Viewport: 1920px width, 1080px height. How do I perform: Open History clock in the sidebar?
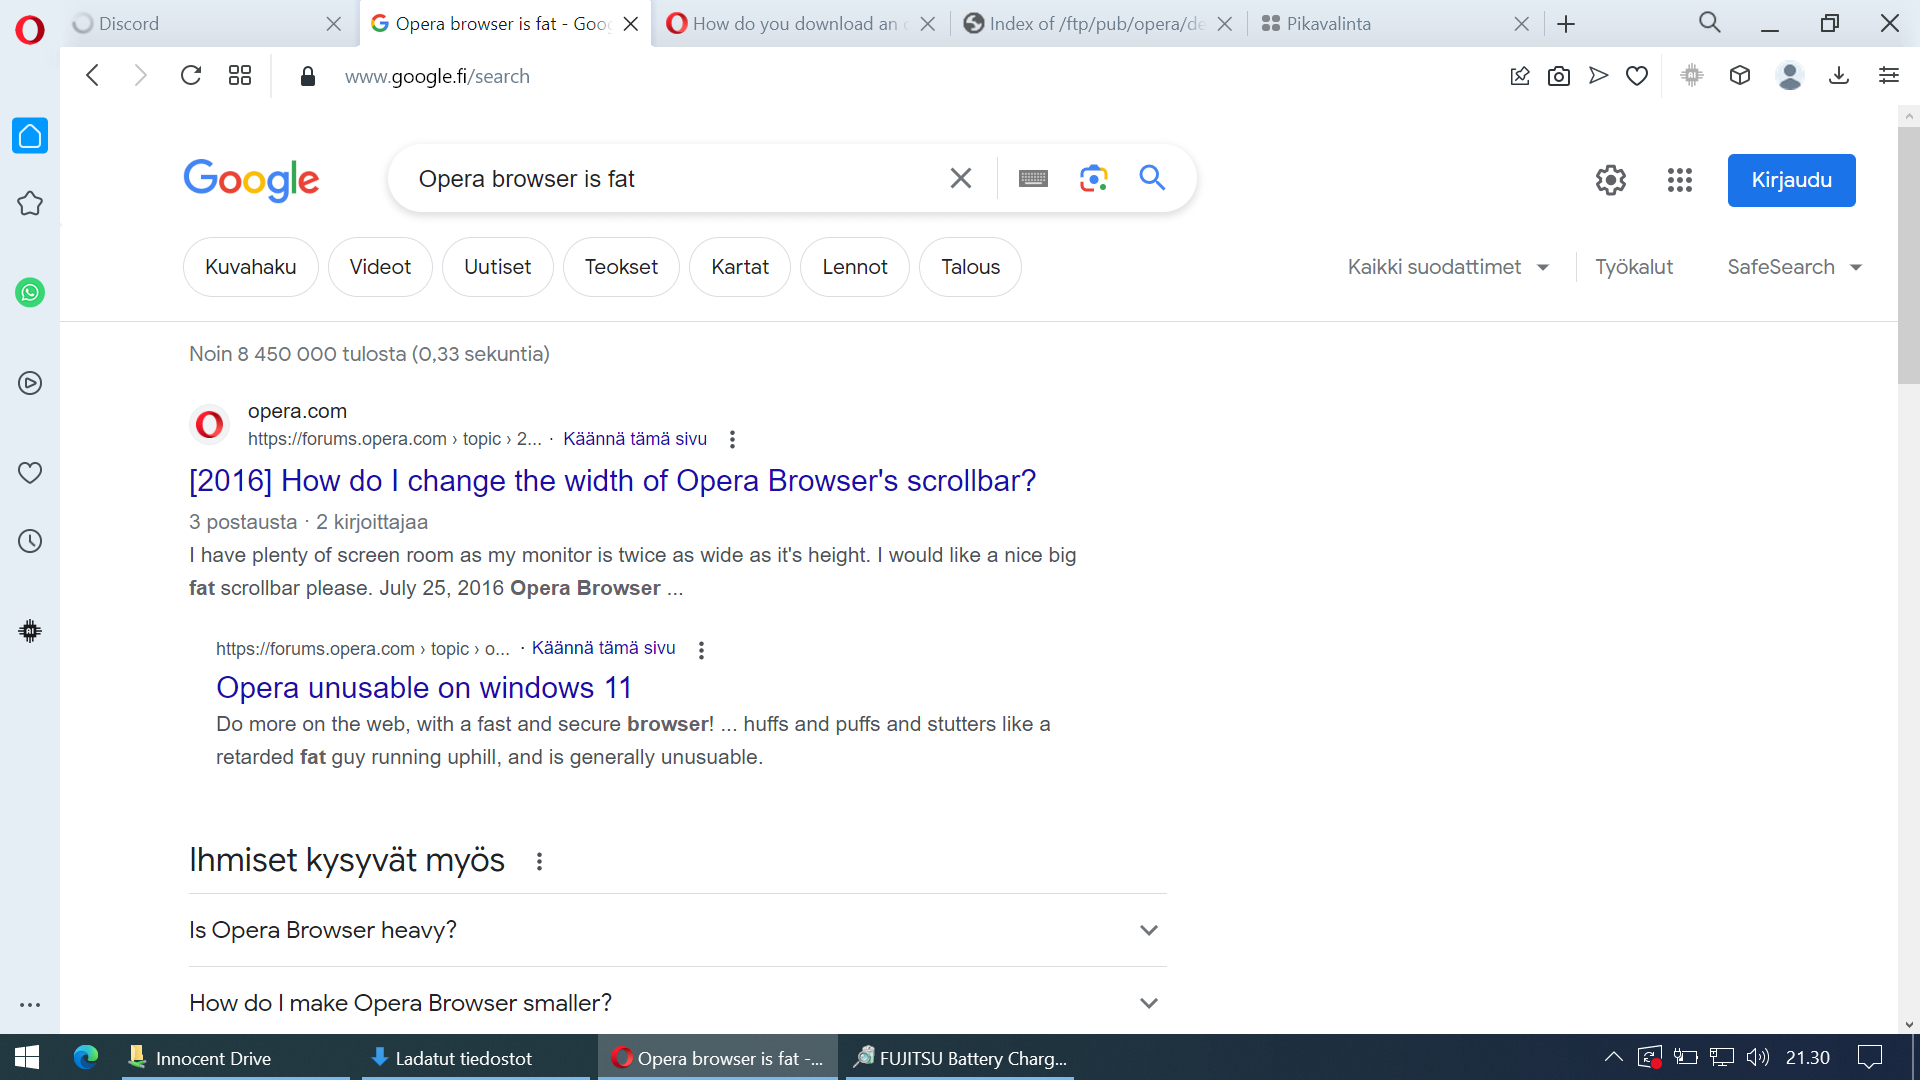(30, 541)
